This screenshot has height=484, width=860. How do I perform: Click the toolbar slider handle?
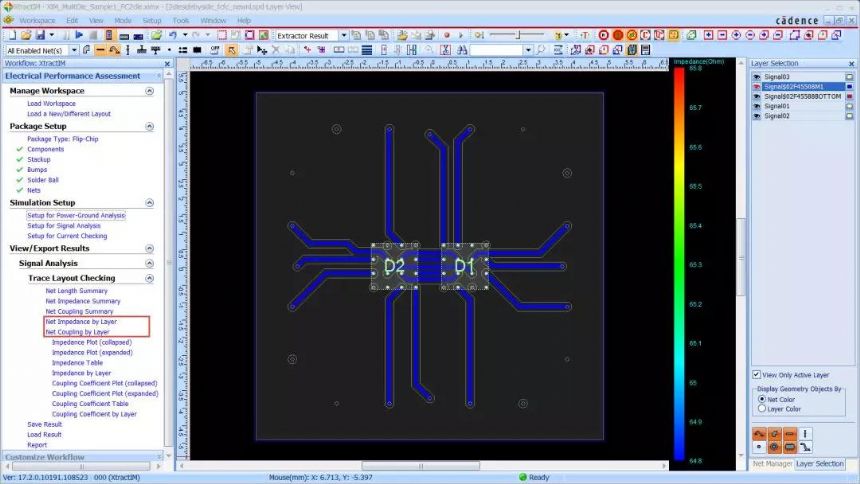click(x=518, y=35)
